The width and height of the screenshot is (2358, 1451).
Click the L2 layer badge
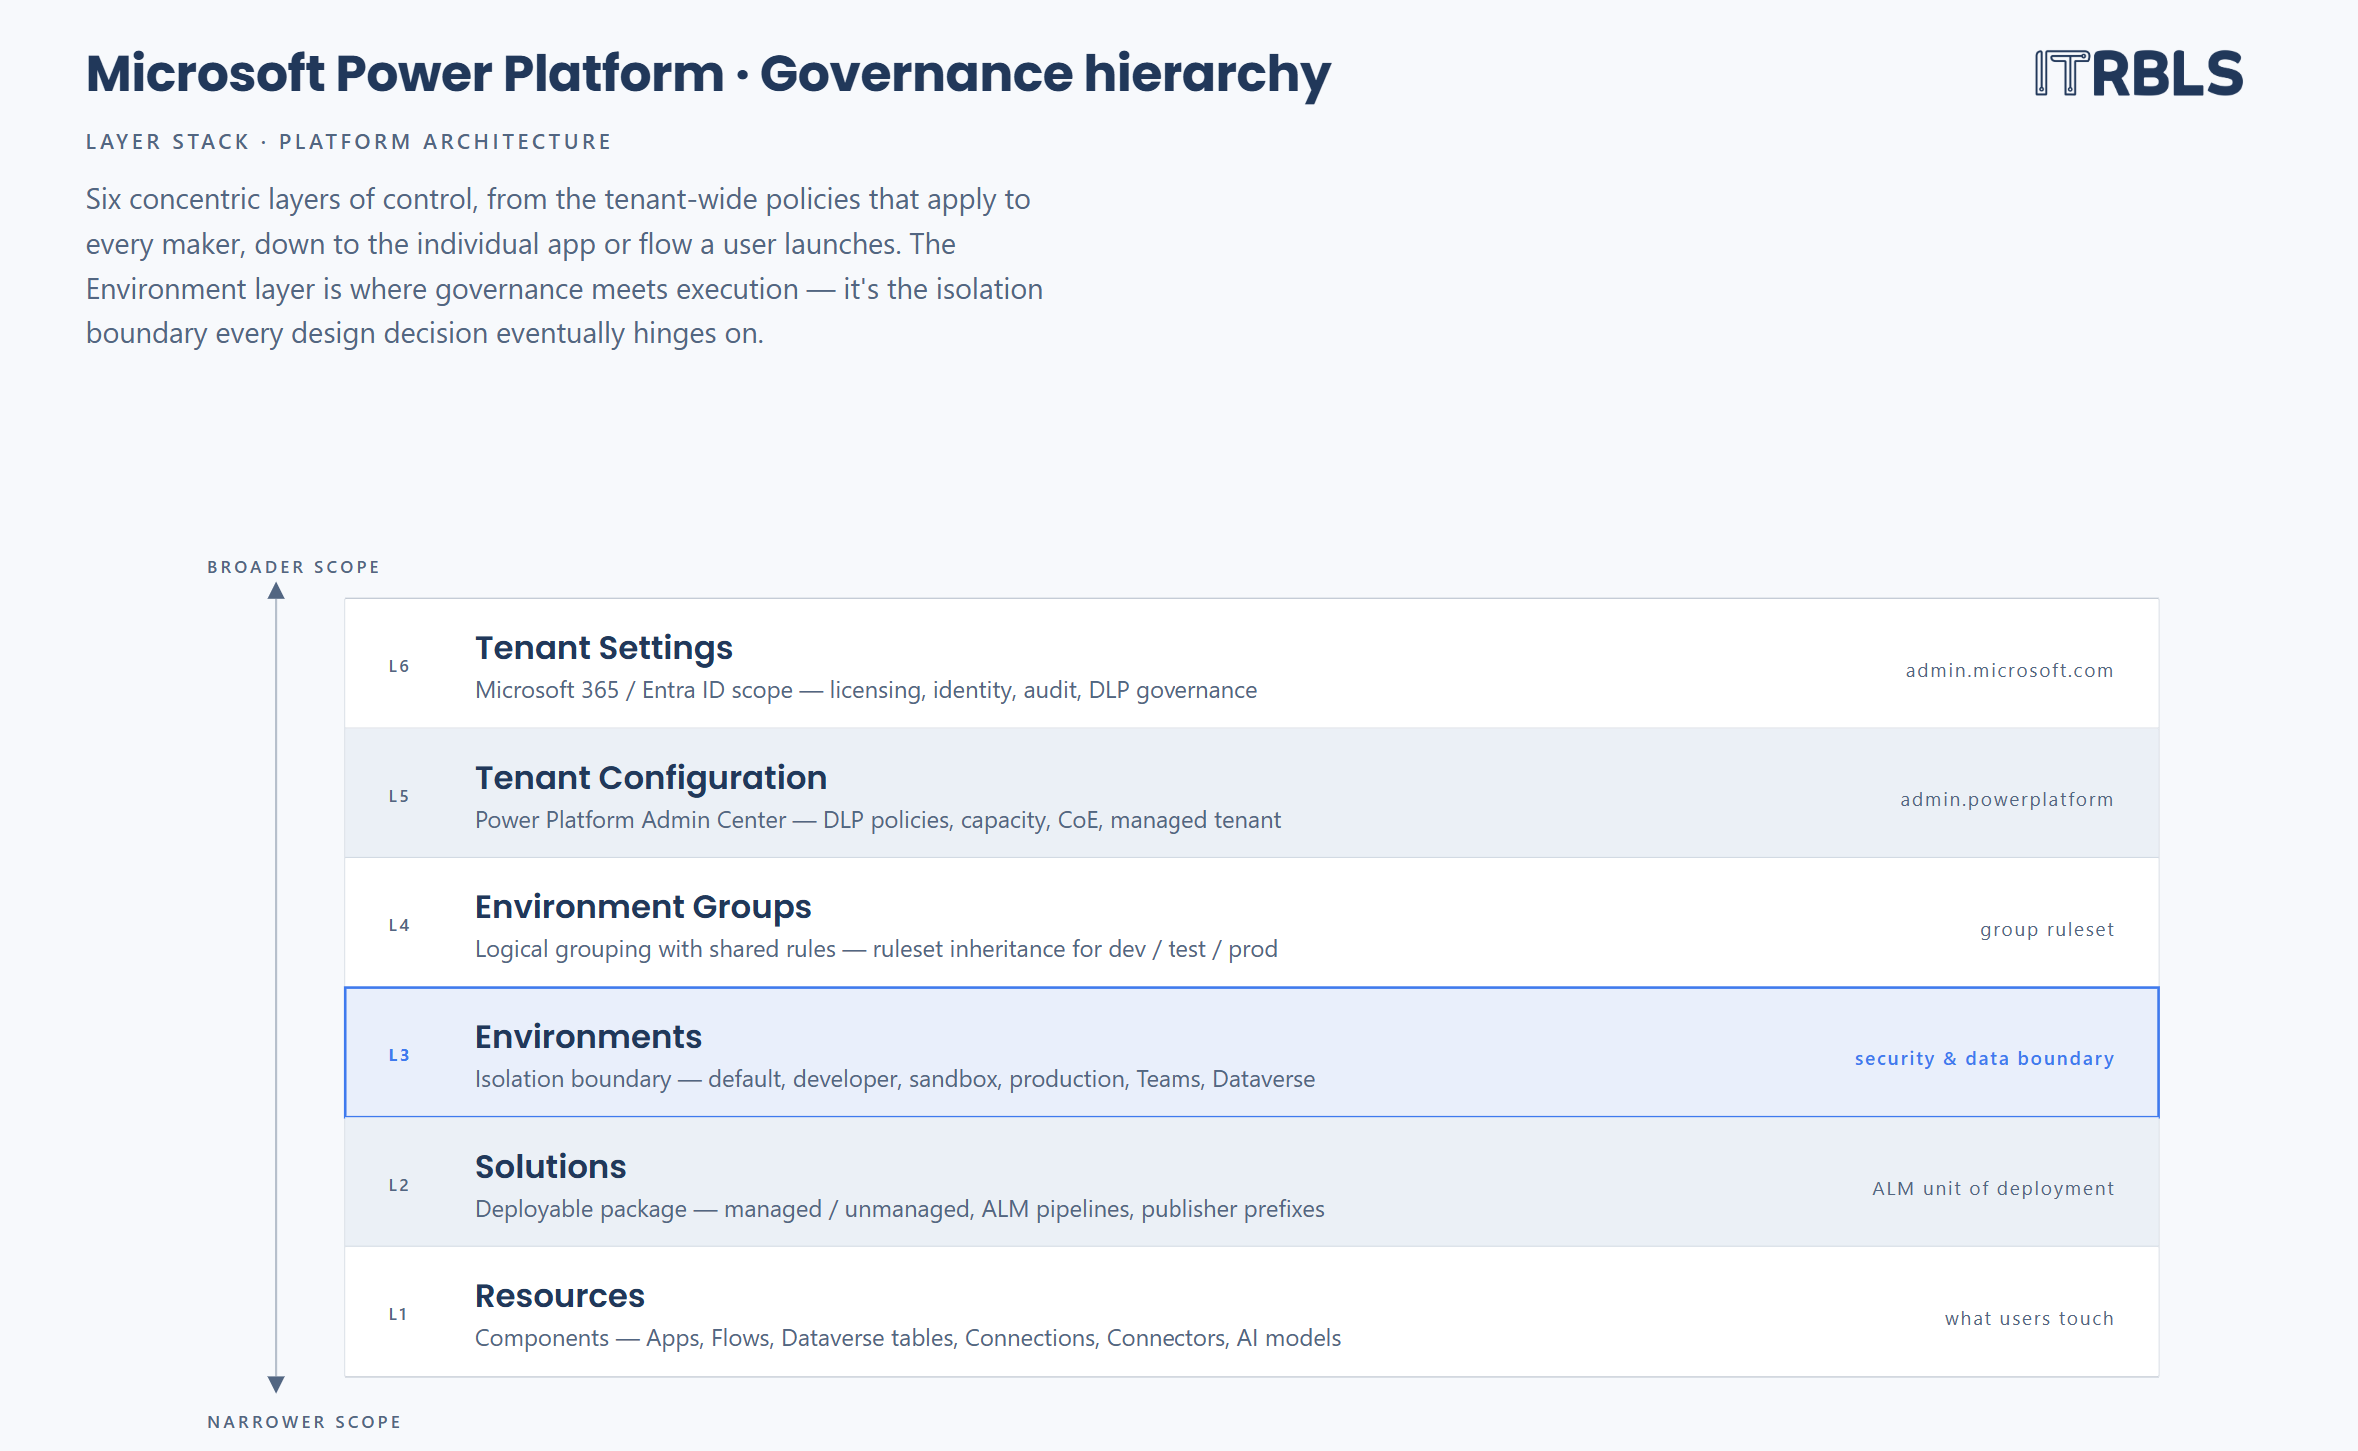pos(399,1185)
